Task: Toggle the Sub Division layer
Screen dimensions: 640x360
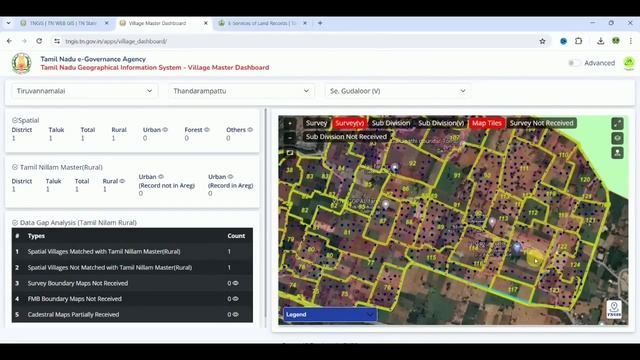Action: [x=391, y=123]
